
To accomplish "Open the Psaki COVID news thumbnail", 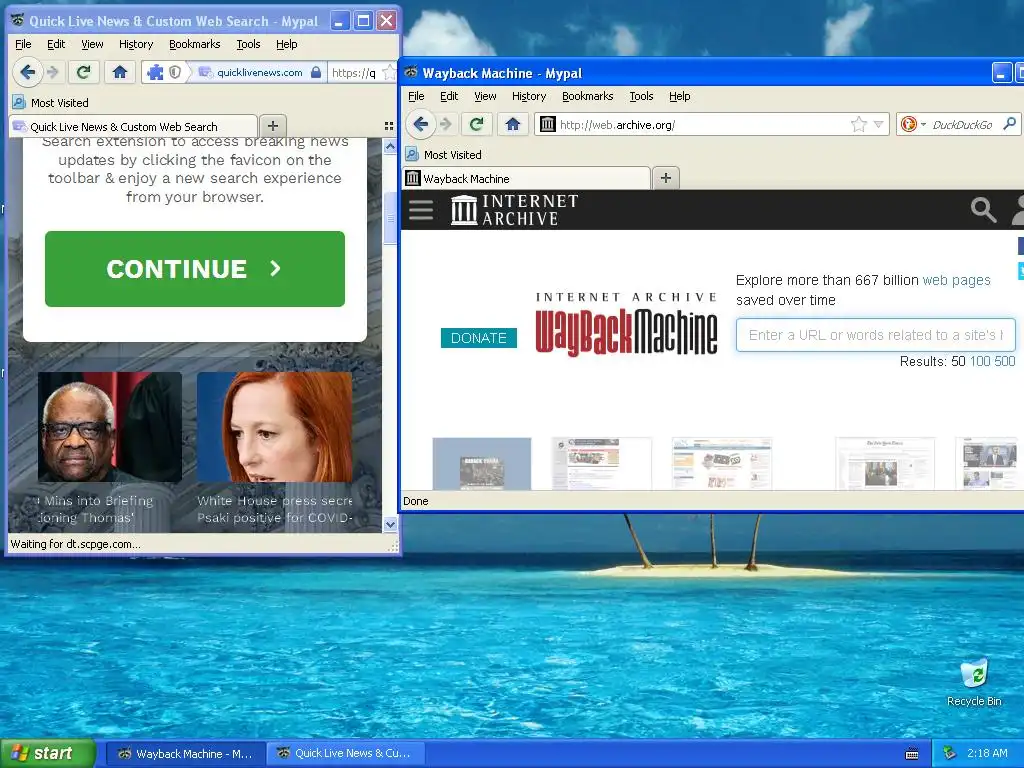I will click(274, 427).
